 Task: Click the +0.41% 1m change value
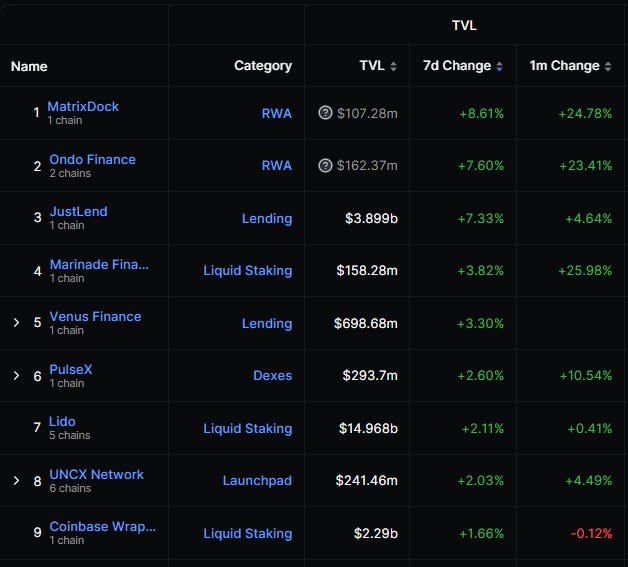pyautogui.click(x=590, y=428)
